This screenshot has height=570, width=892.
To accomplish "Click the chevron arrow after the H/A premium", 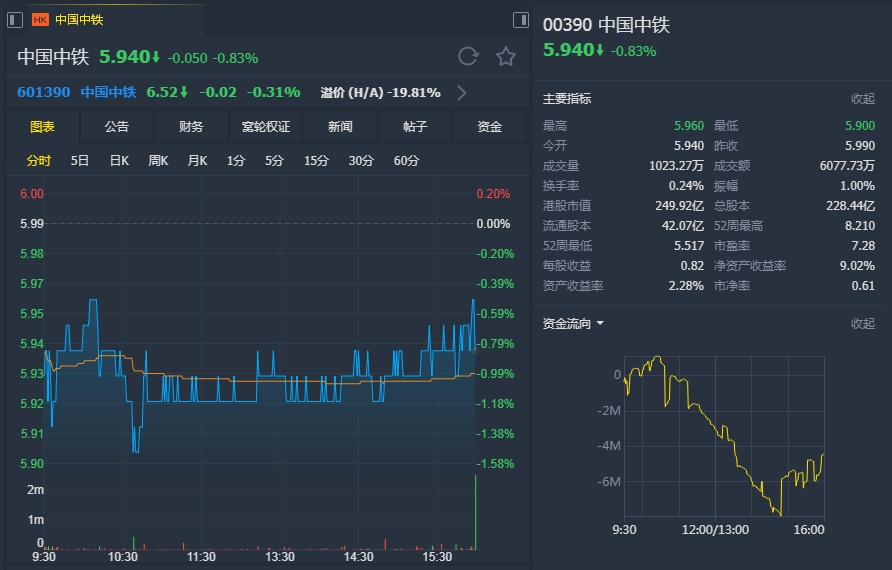I will click(461, 93).
